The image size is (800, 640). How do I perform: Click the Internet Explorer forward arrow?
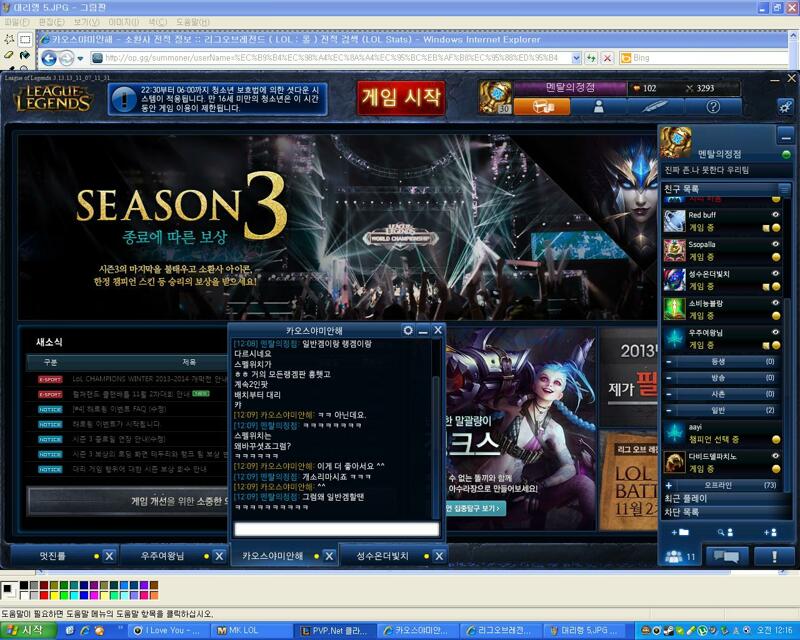click(66, 59)
